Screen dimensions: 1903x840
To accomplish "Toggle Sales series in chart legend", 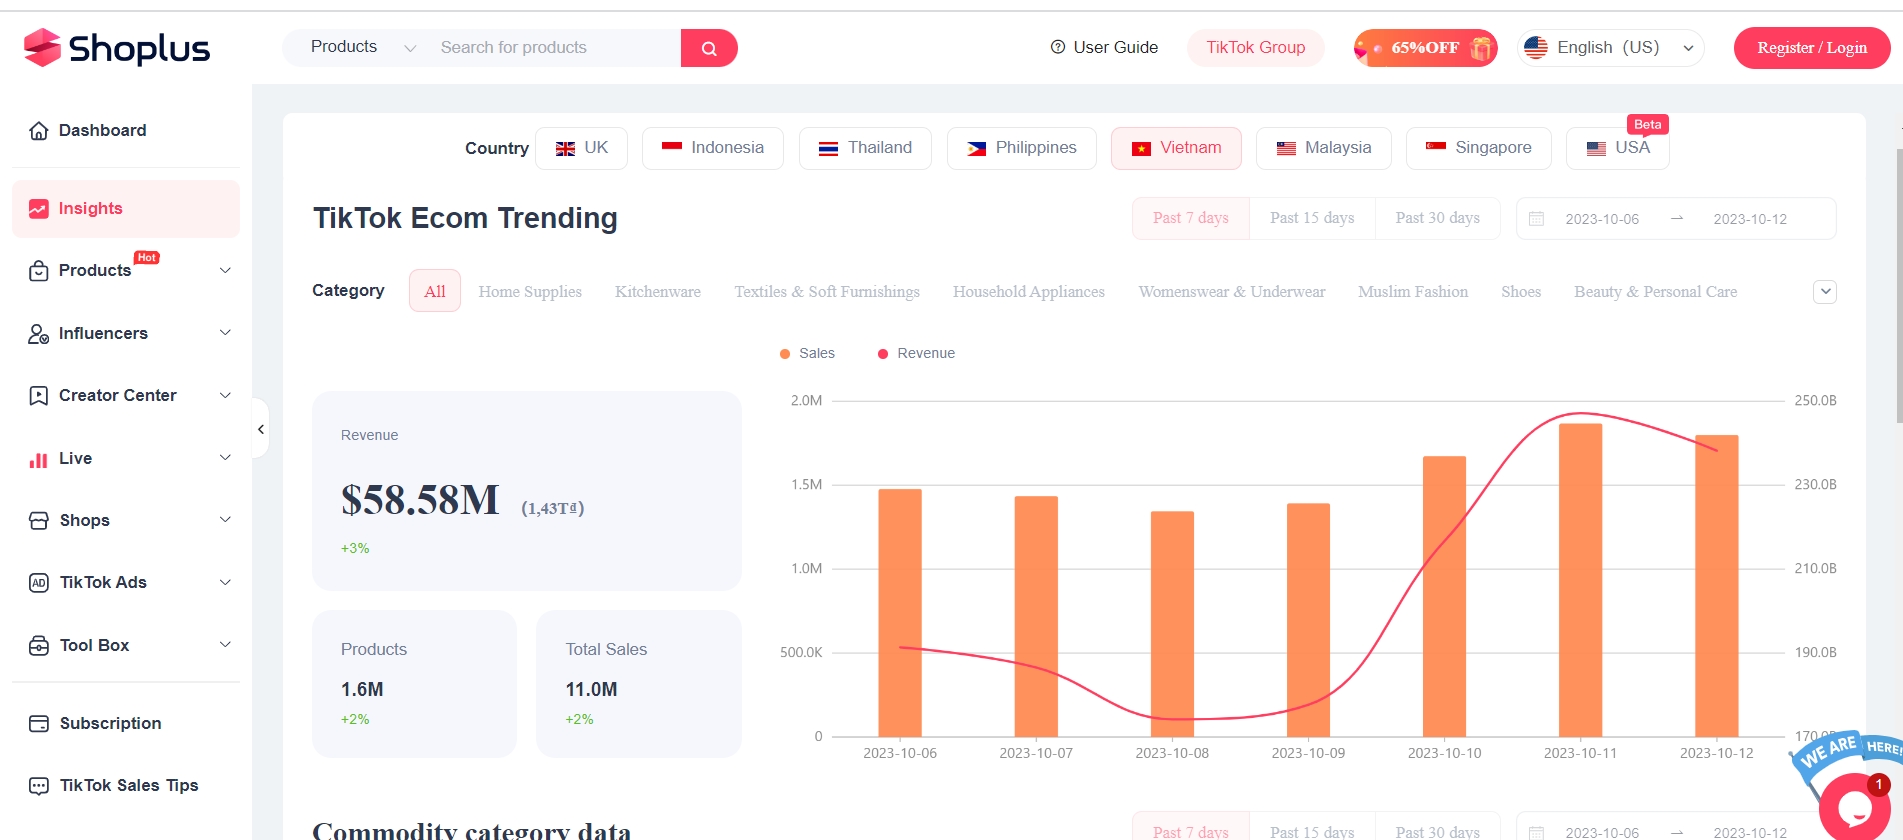I will pos(807,353).
